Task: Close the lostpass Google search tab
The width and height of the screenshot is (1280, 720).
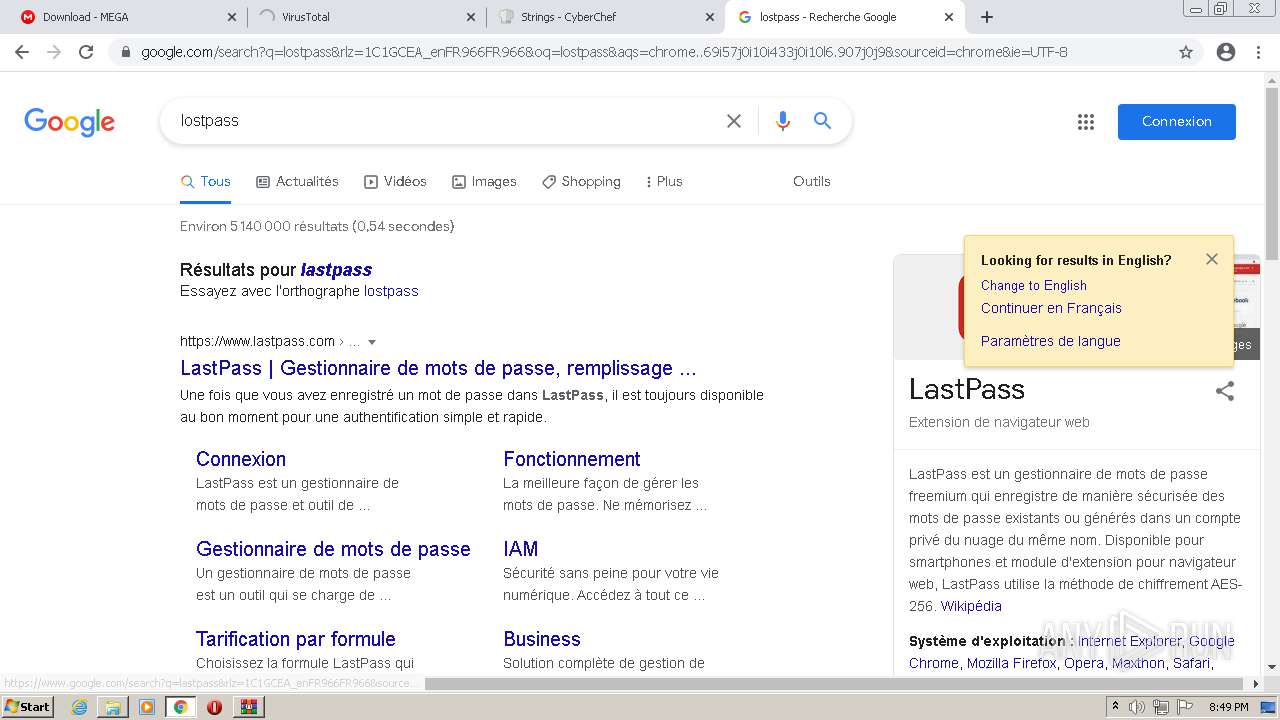Action: [950, 17]
